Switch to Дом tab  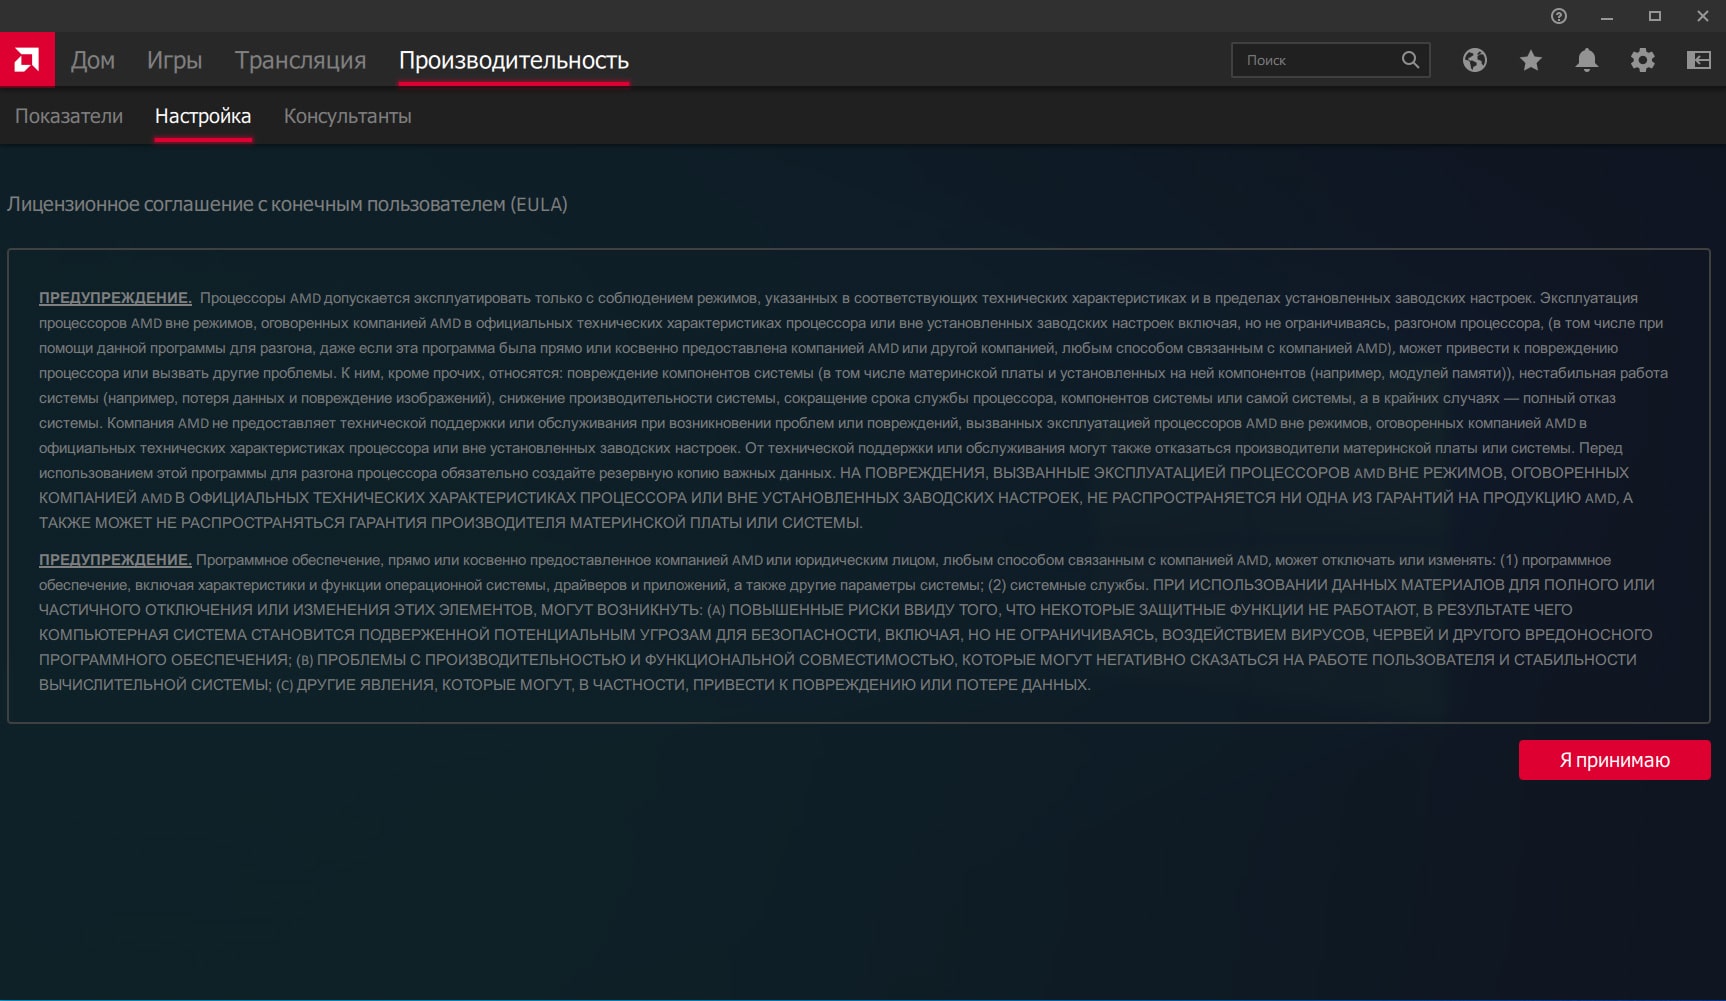click(x=93, y=60)
